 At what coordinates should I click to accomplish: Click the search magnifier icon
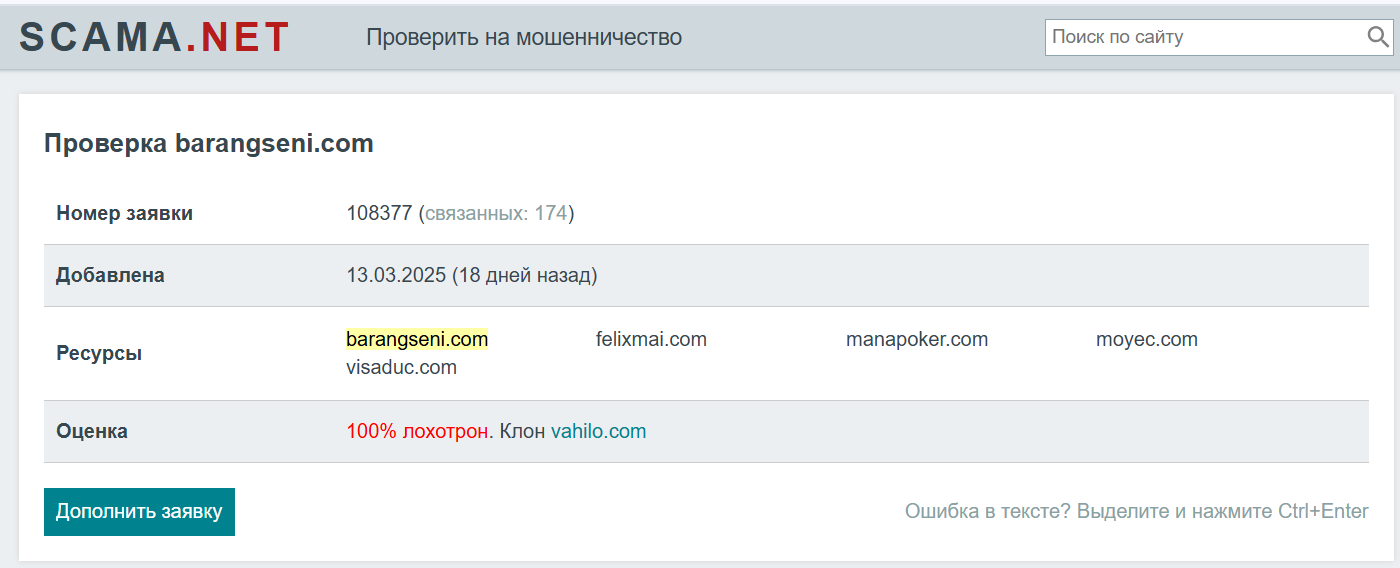click(1377, 37)
